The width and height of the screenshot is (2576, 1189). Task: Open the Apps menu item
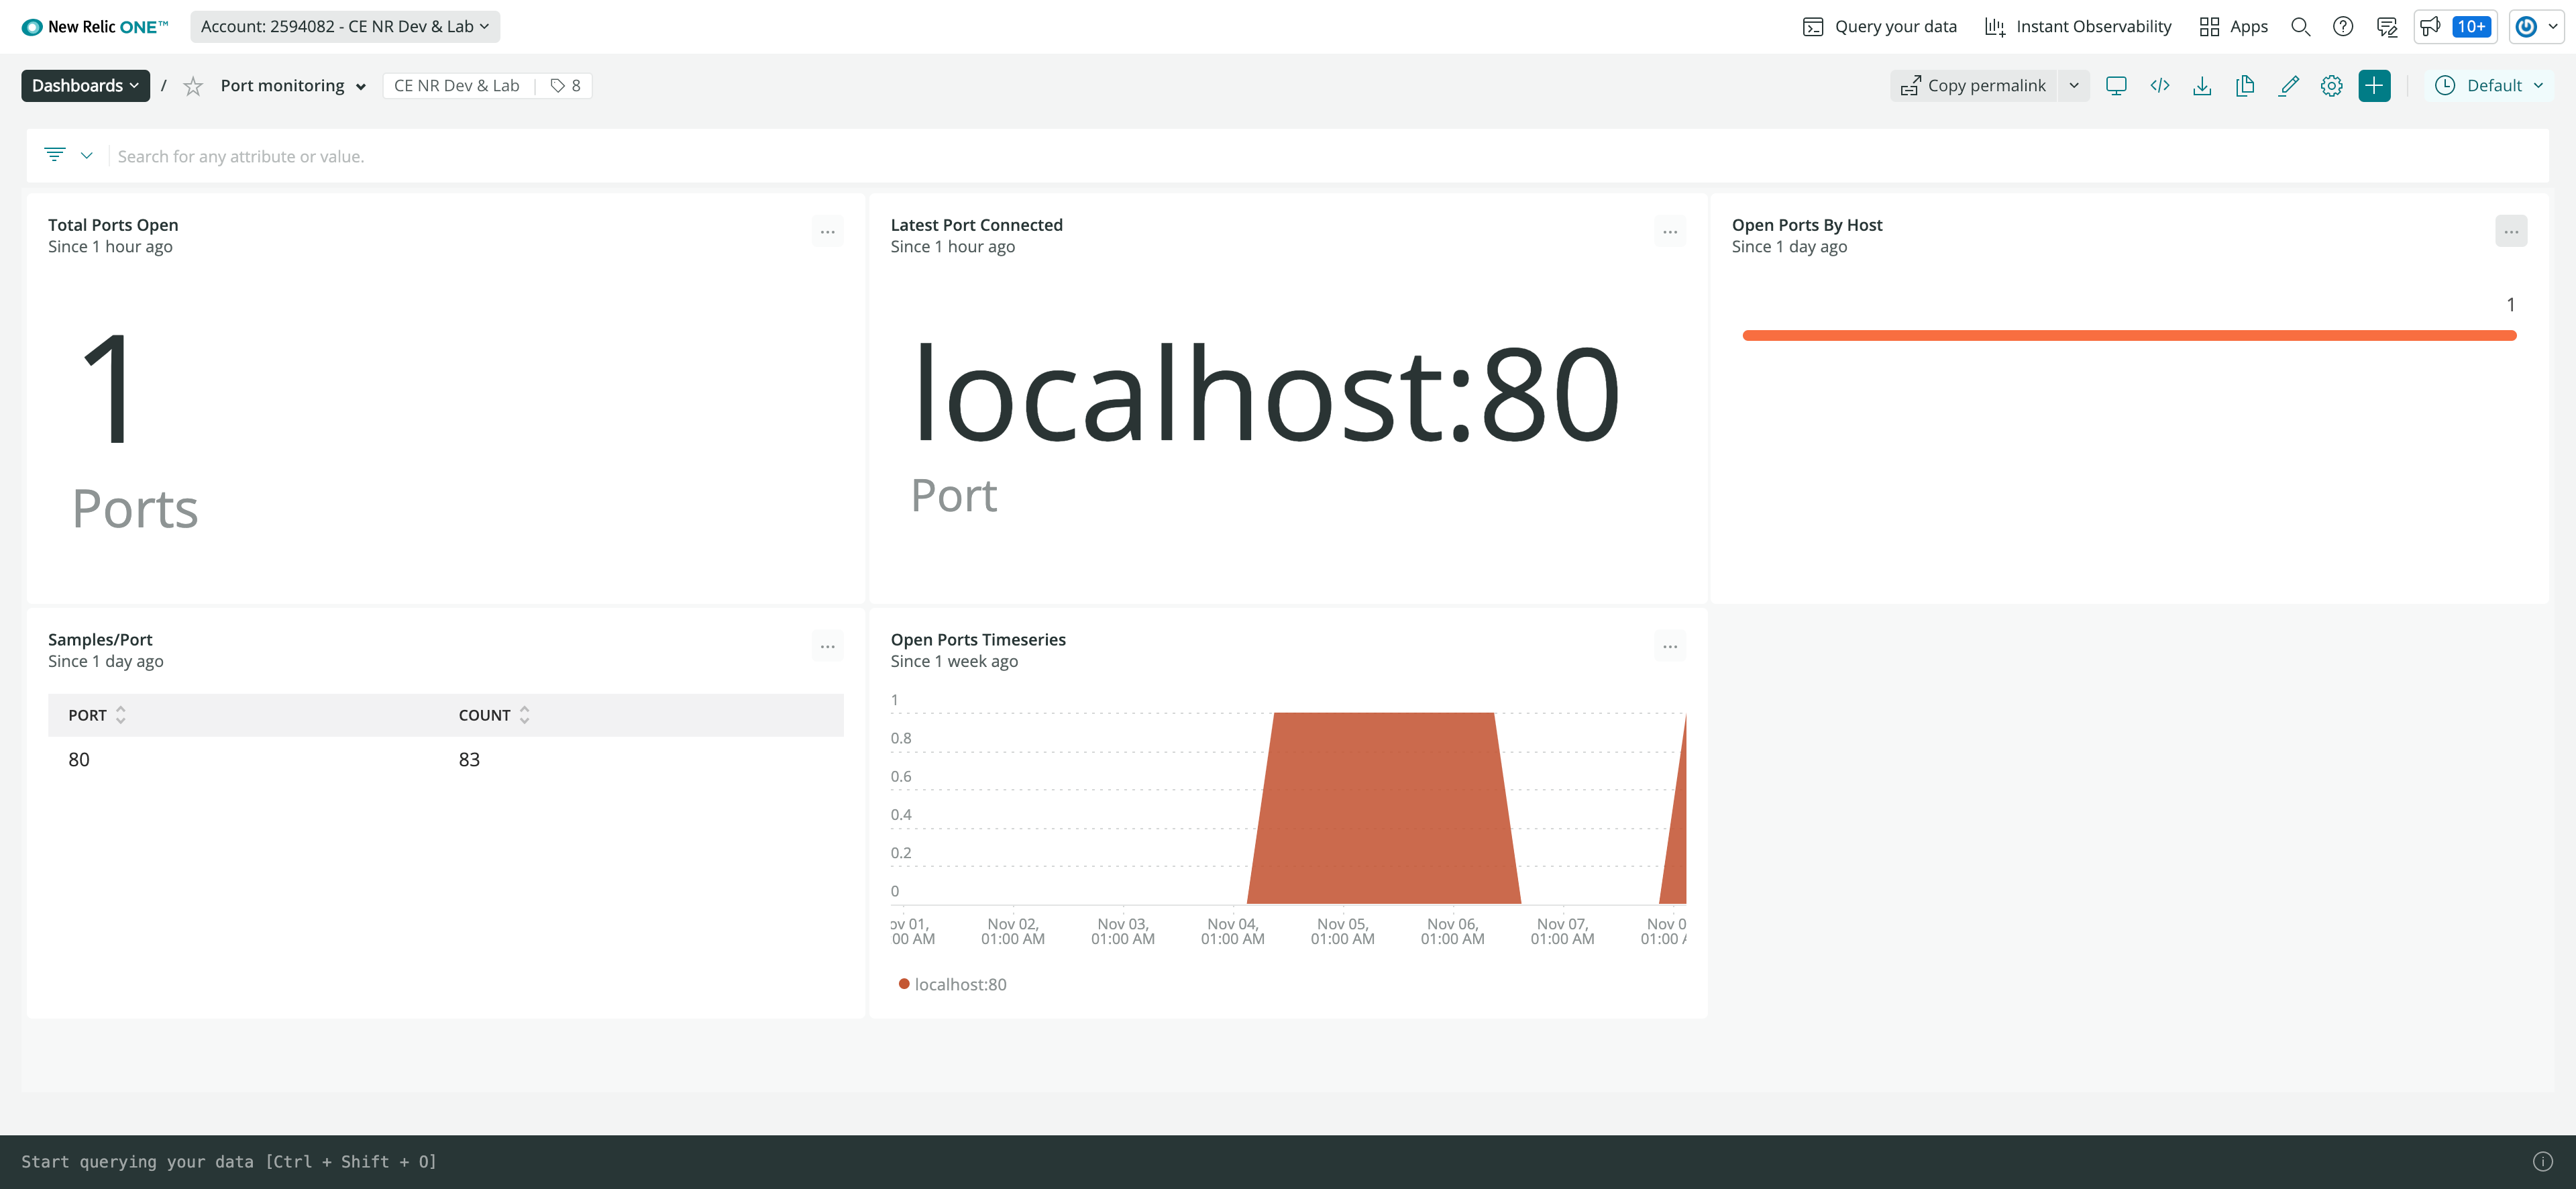[2233, 27]
